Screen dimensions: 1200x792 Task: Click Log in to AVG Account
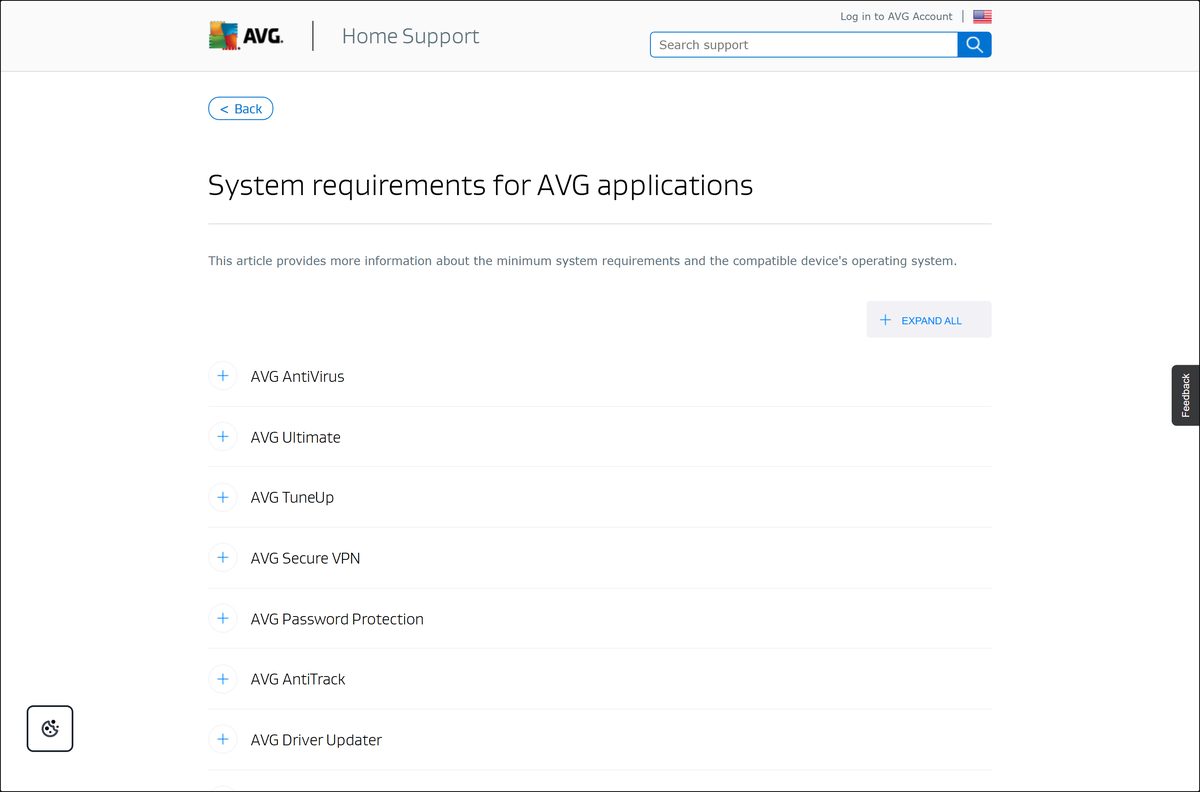(896, 17)
